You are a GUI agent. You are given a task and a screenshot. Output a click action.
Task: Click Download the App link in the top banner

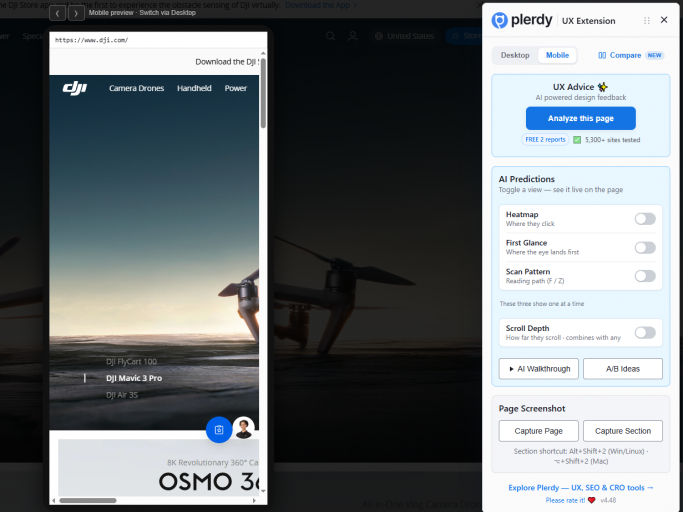[320, 5]
